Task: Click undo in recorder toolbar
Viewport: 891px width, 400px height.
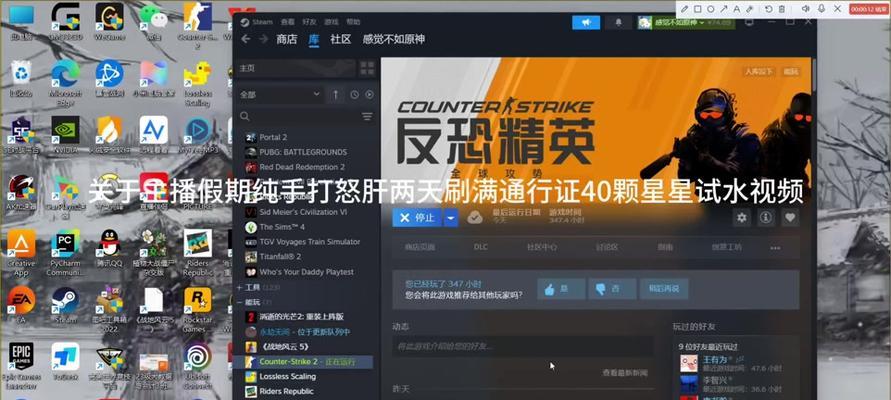Action: tap(768, 9)
